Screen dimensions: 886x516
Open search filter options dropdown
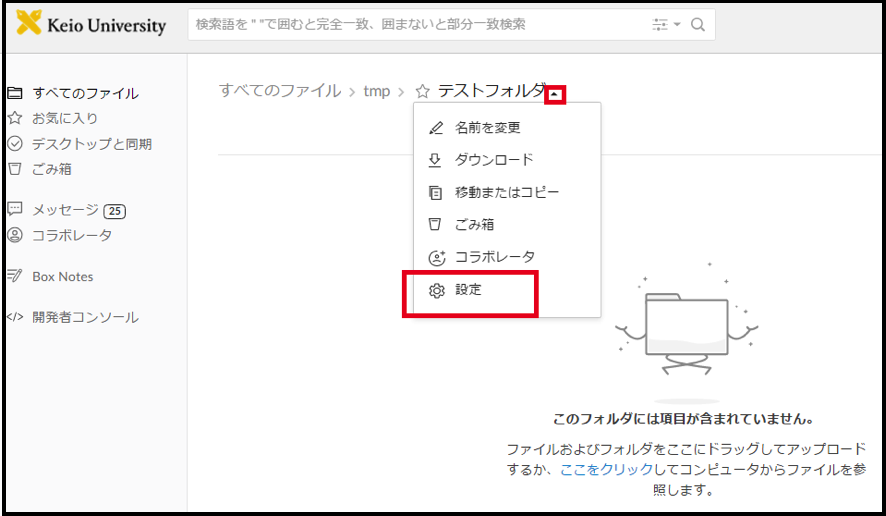click(665, 25)
